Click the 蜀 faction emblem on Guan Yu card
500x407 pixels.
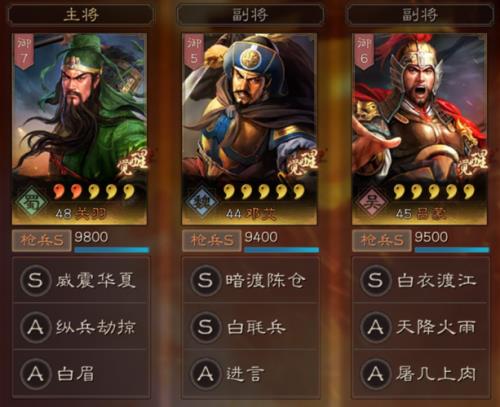pyautogui.click(x=32, y=201)
